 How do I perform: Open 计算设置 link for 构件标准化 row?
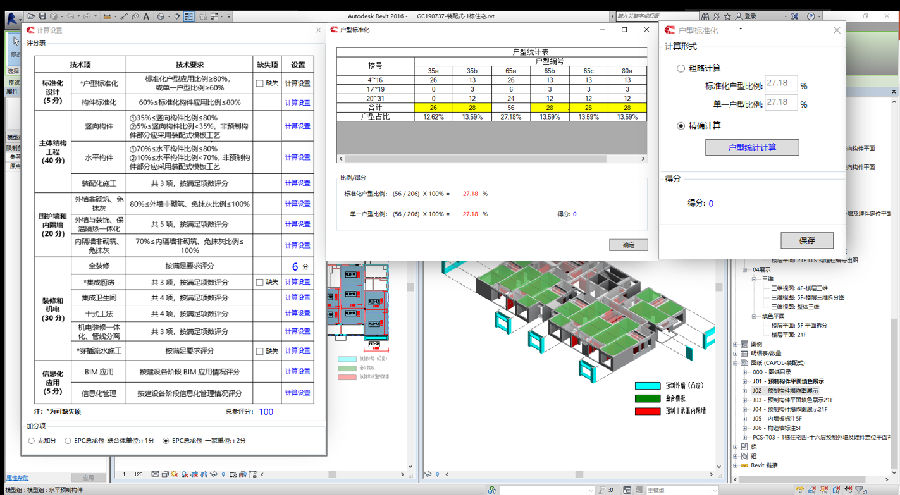point(297,101)
